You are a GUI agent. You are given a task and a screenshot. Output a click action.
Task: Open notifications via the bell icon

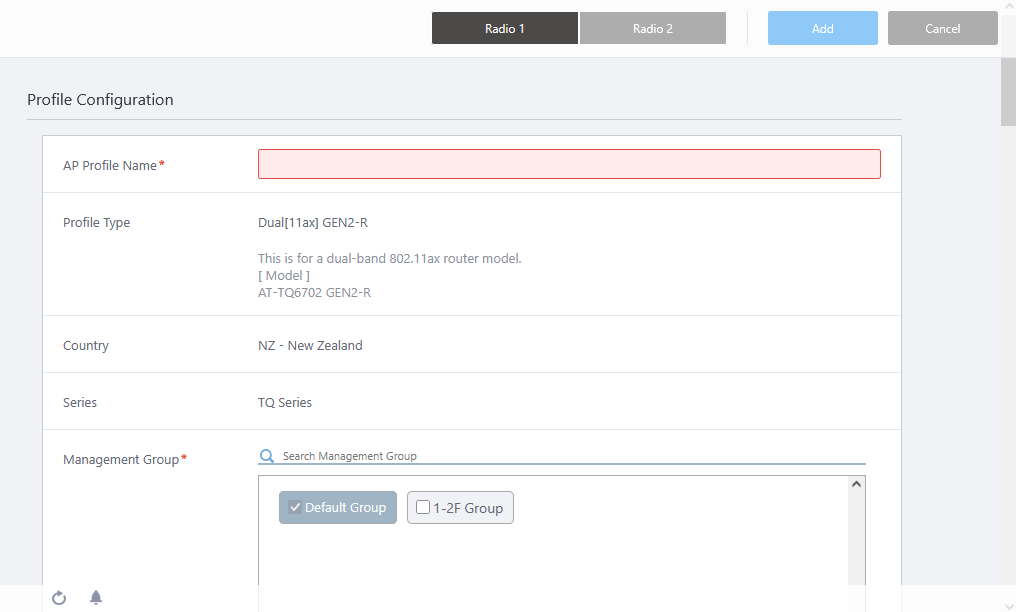click(96, 598)
